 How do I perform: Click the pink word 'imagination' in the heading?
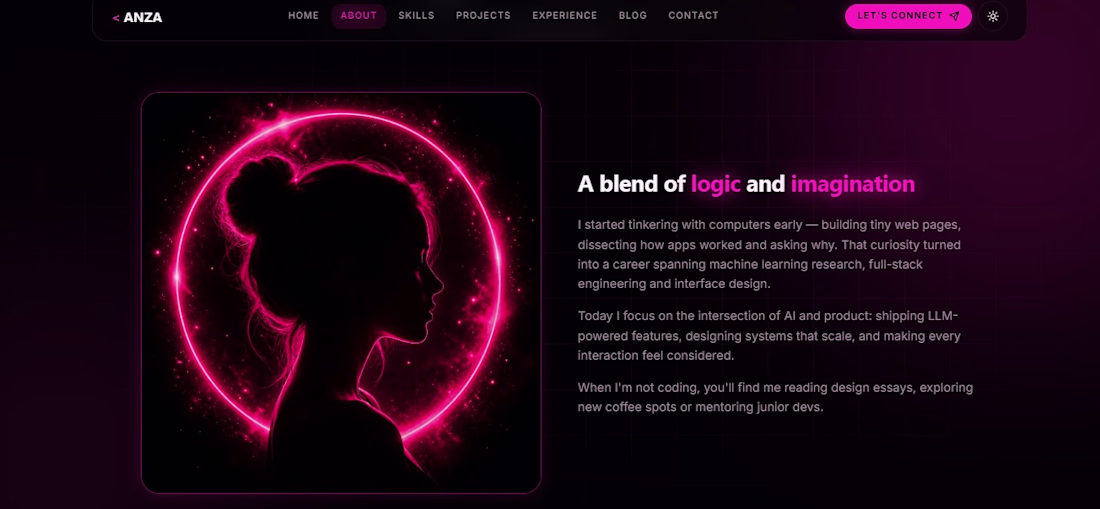click(852, 184)
